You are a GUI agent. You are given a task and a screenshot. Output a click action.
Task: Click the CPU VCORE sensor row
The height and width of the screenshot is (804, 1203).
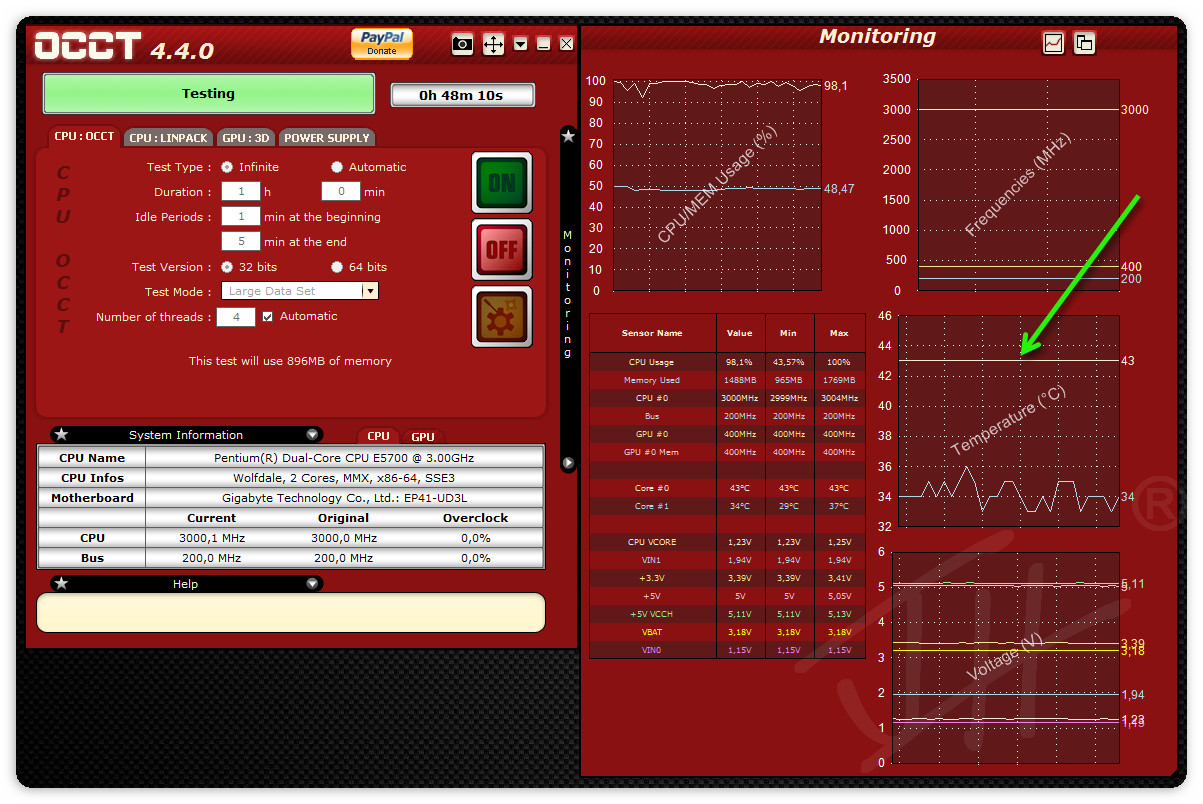727,542
